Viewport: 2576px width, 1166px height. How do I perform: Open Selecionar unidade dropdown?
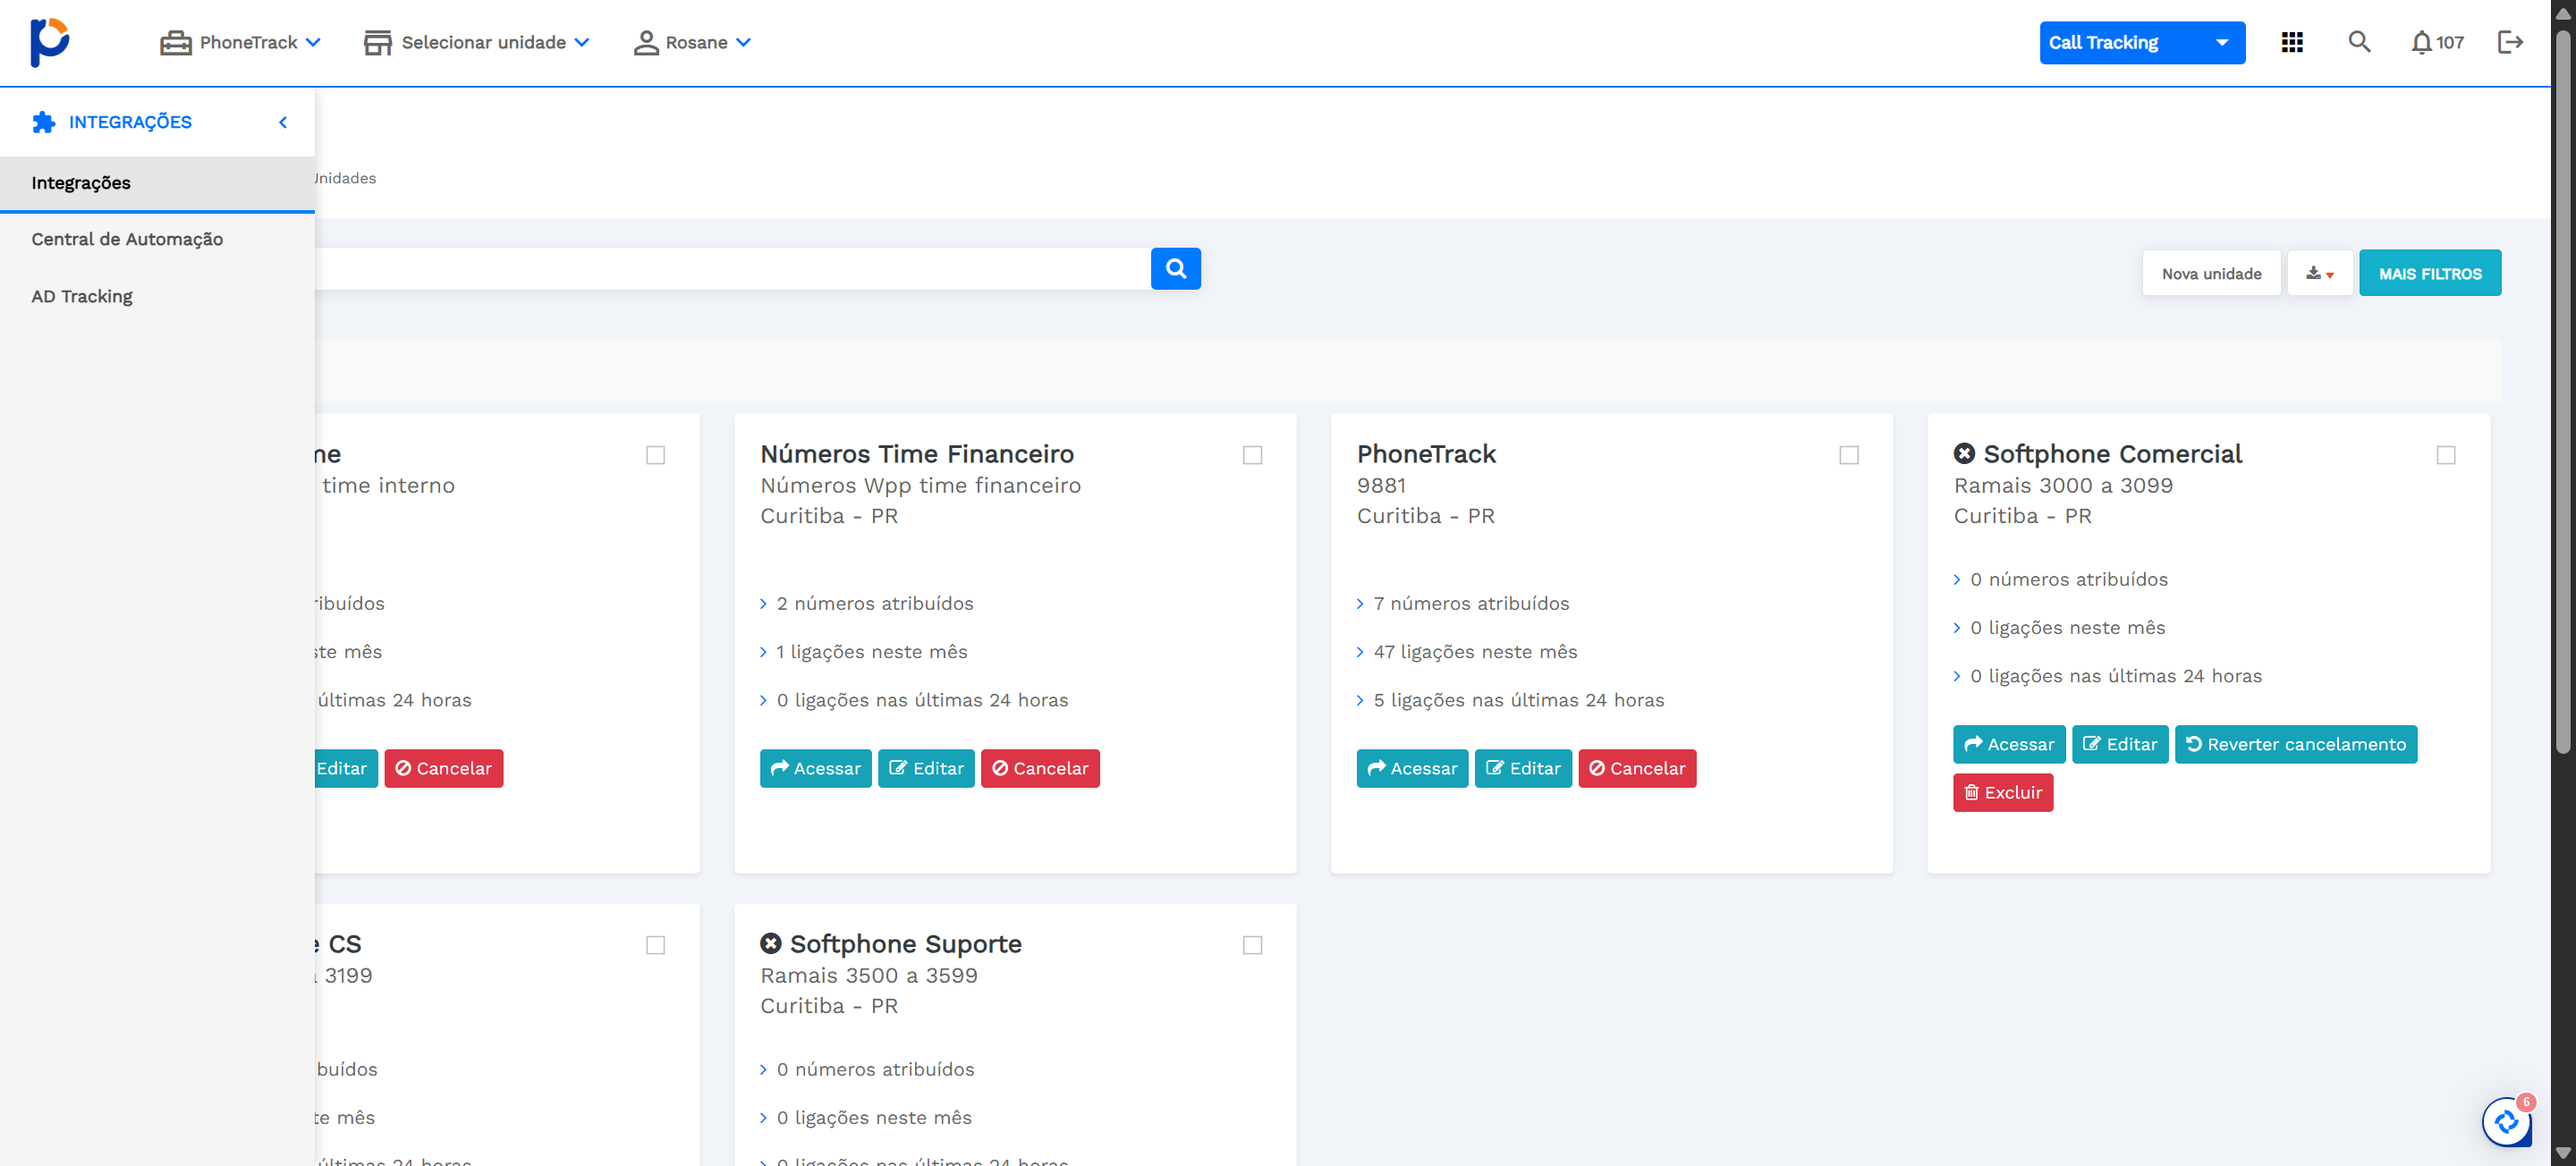476,42
